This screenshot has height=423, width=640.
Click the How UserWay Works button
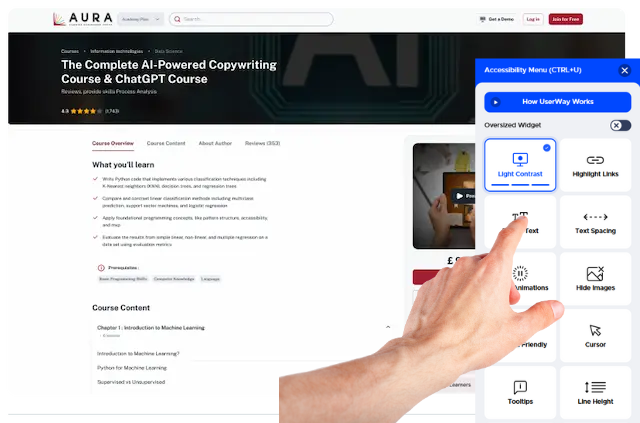557,102
